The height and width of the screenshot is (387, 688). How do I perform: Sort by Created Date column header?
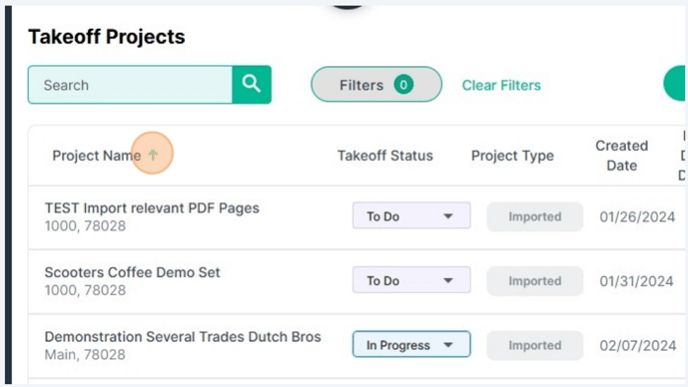621,155
